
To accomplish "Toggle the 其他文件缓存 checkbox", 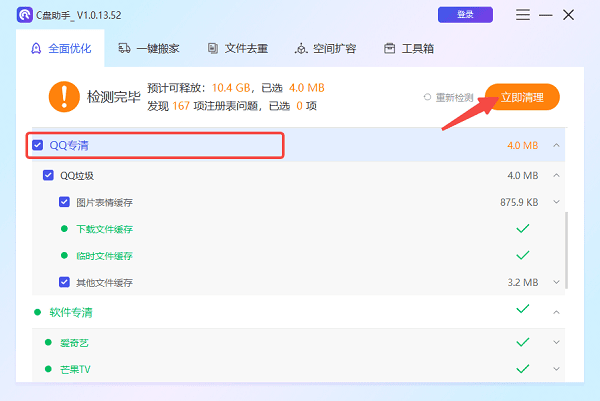I will (64, 282).
